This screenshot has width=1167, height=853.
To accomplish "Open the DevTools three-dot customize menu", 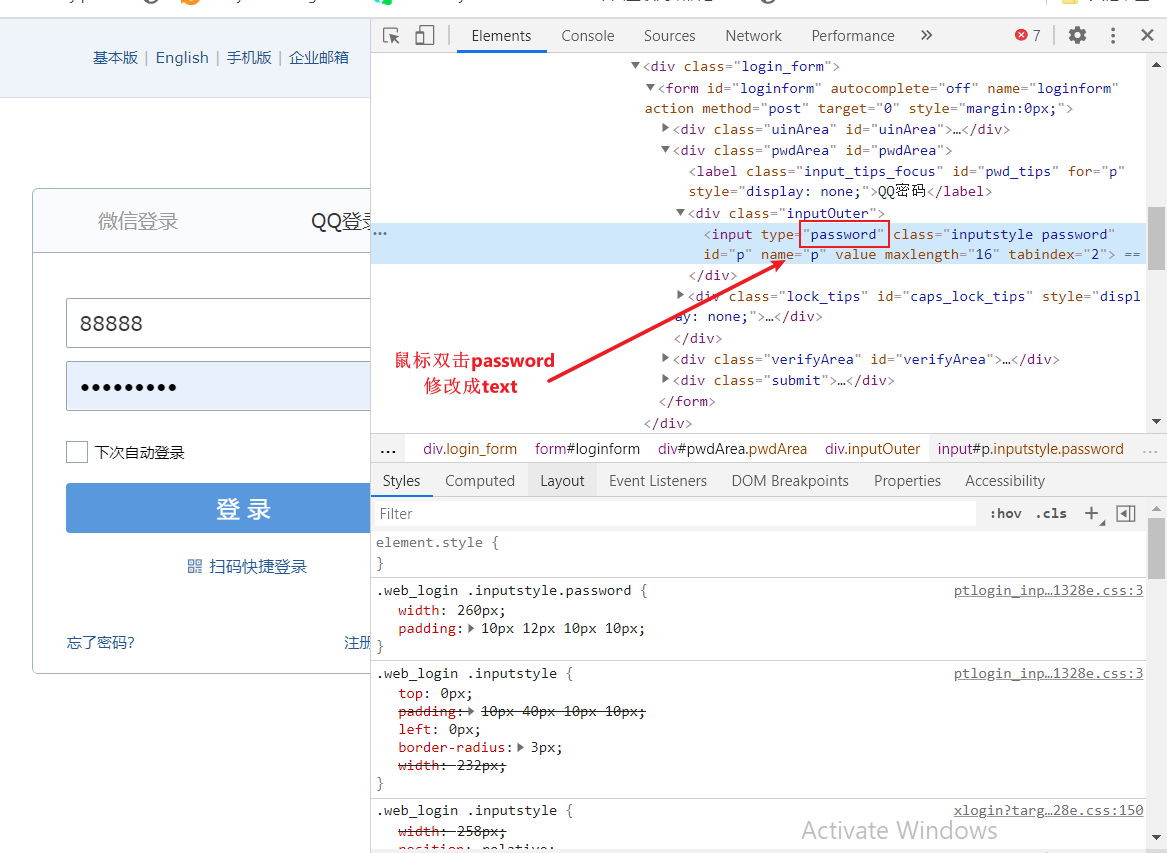I will click(x=1113, y=36).
